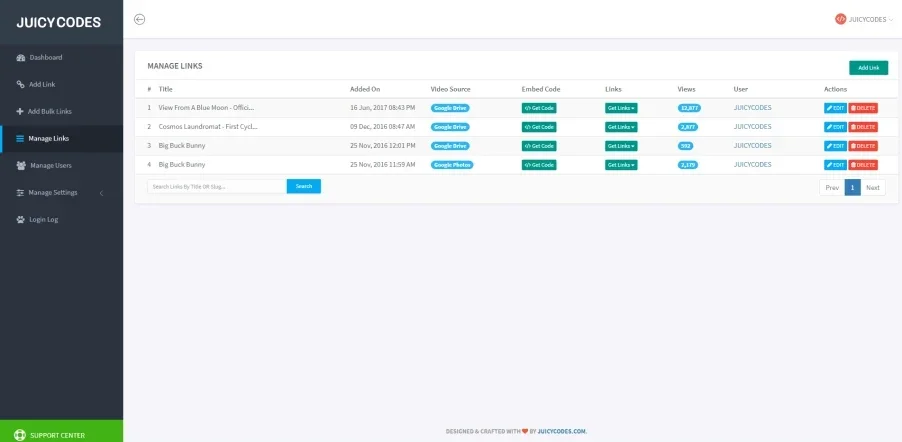Click date '16 Jun, 2017 08:43 PM'

pyautogui.click(x=382, y=108)
